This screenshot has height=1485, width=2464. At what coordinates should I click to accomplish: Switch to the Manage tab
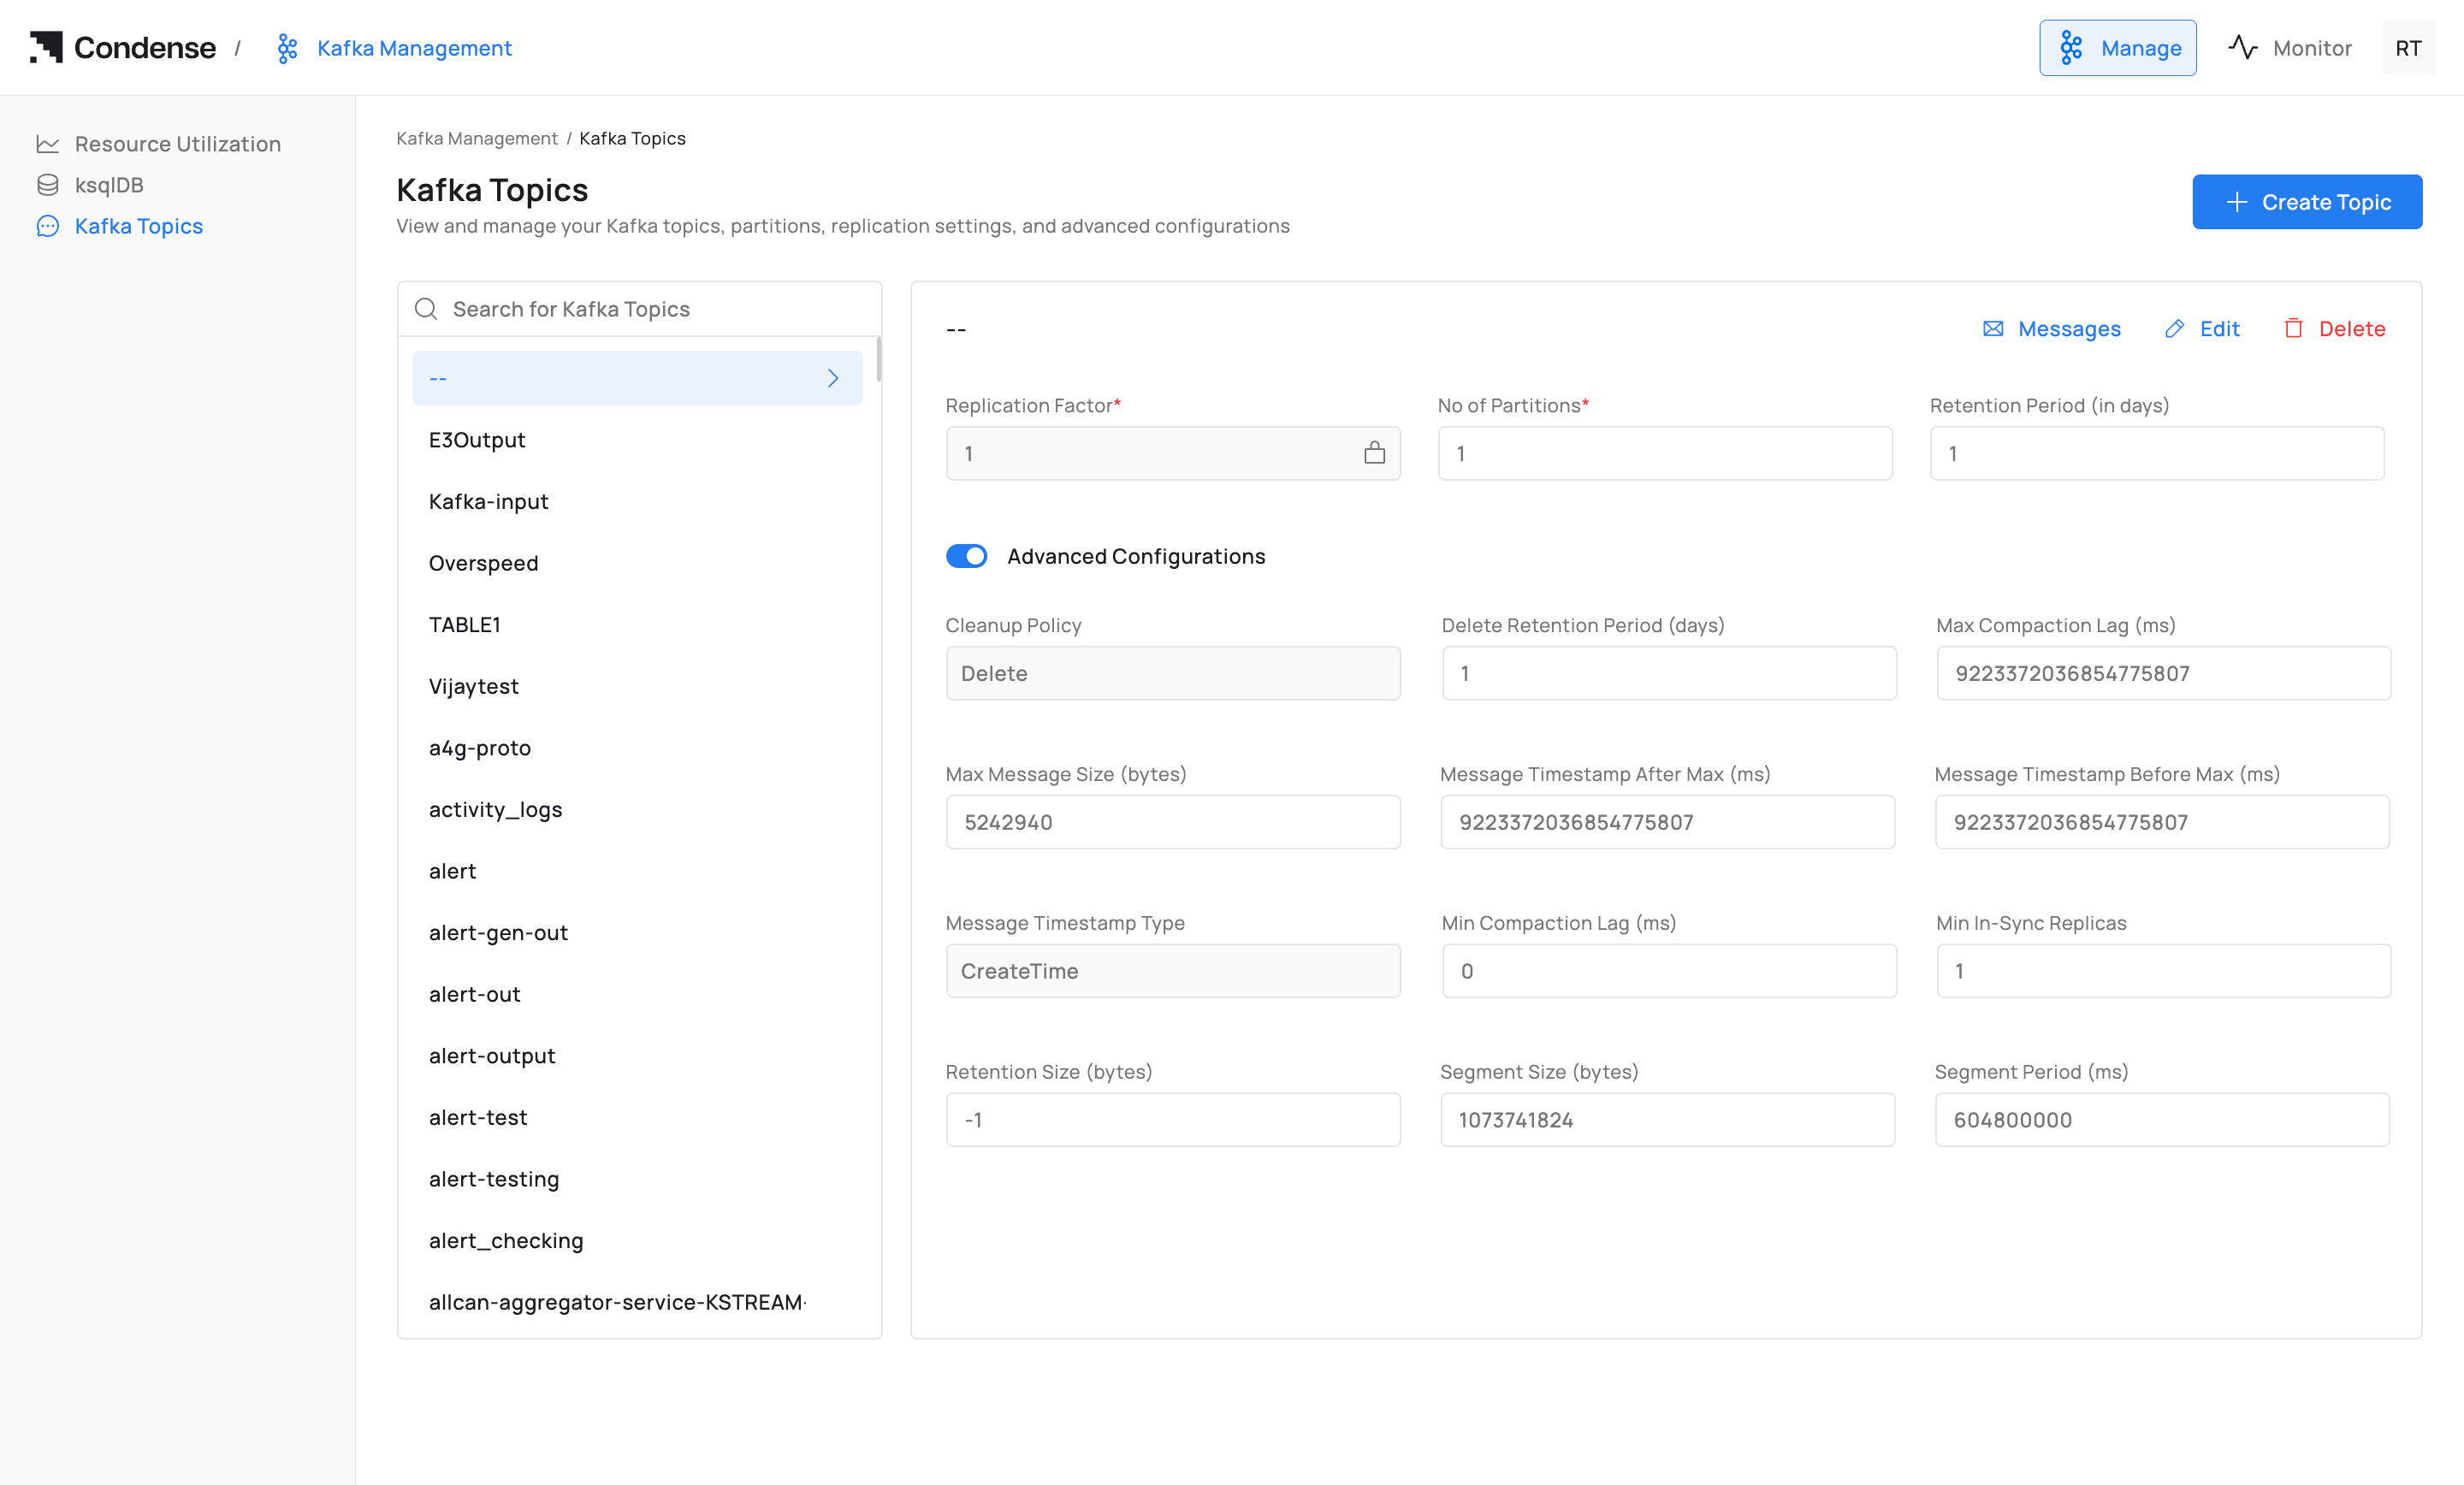(2117, 48)
